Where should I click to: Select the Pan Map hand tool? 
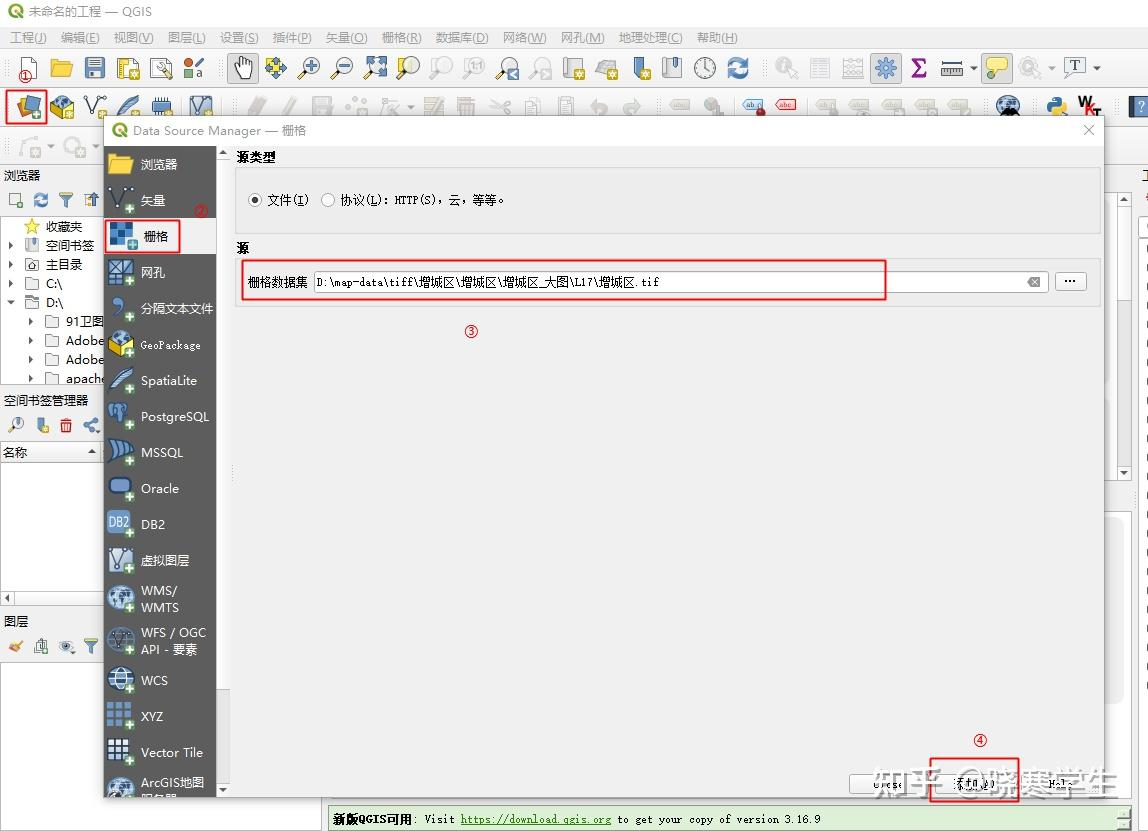point(243,68)
